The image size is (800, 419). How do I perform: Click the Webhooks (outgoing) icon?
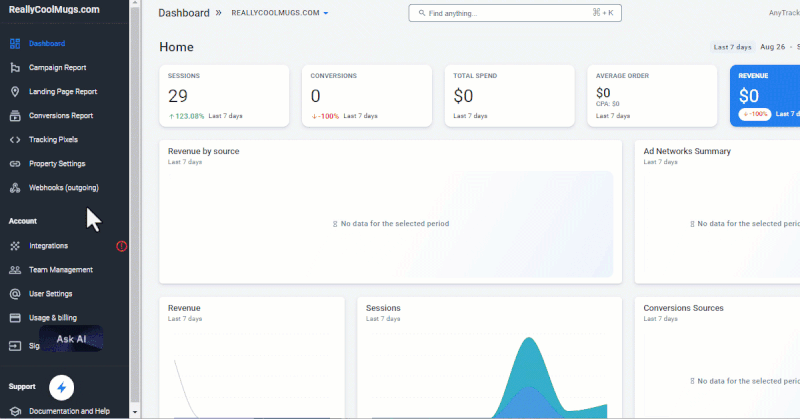point(15,188)
